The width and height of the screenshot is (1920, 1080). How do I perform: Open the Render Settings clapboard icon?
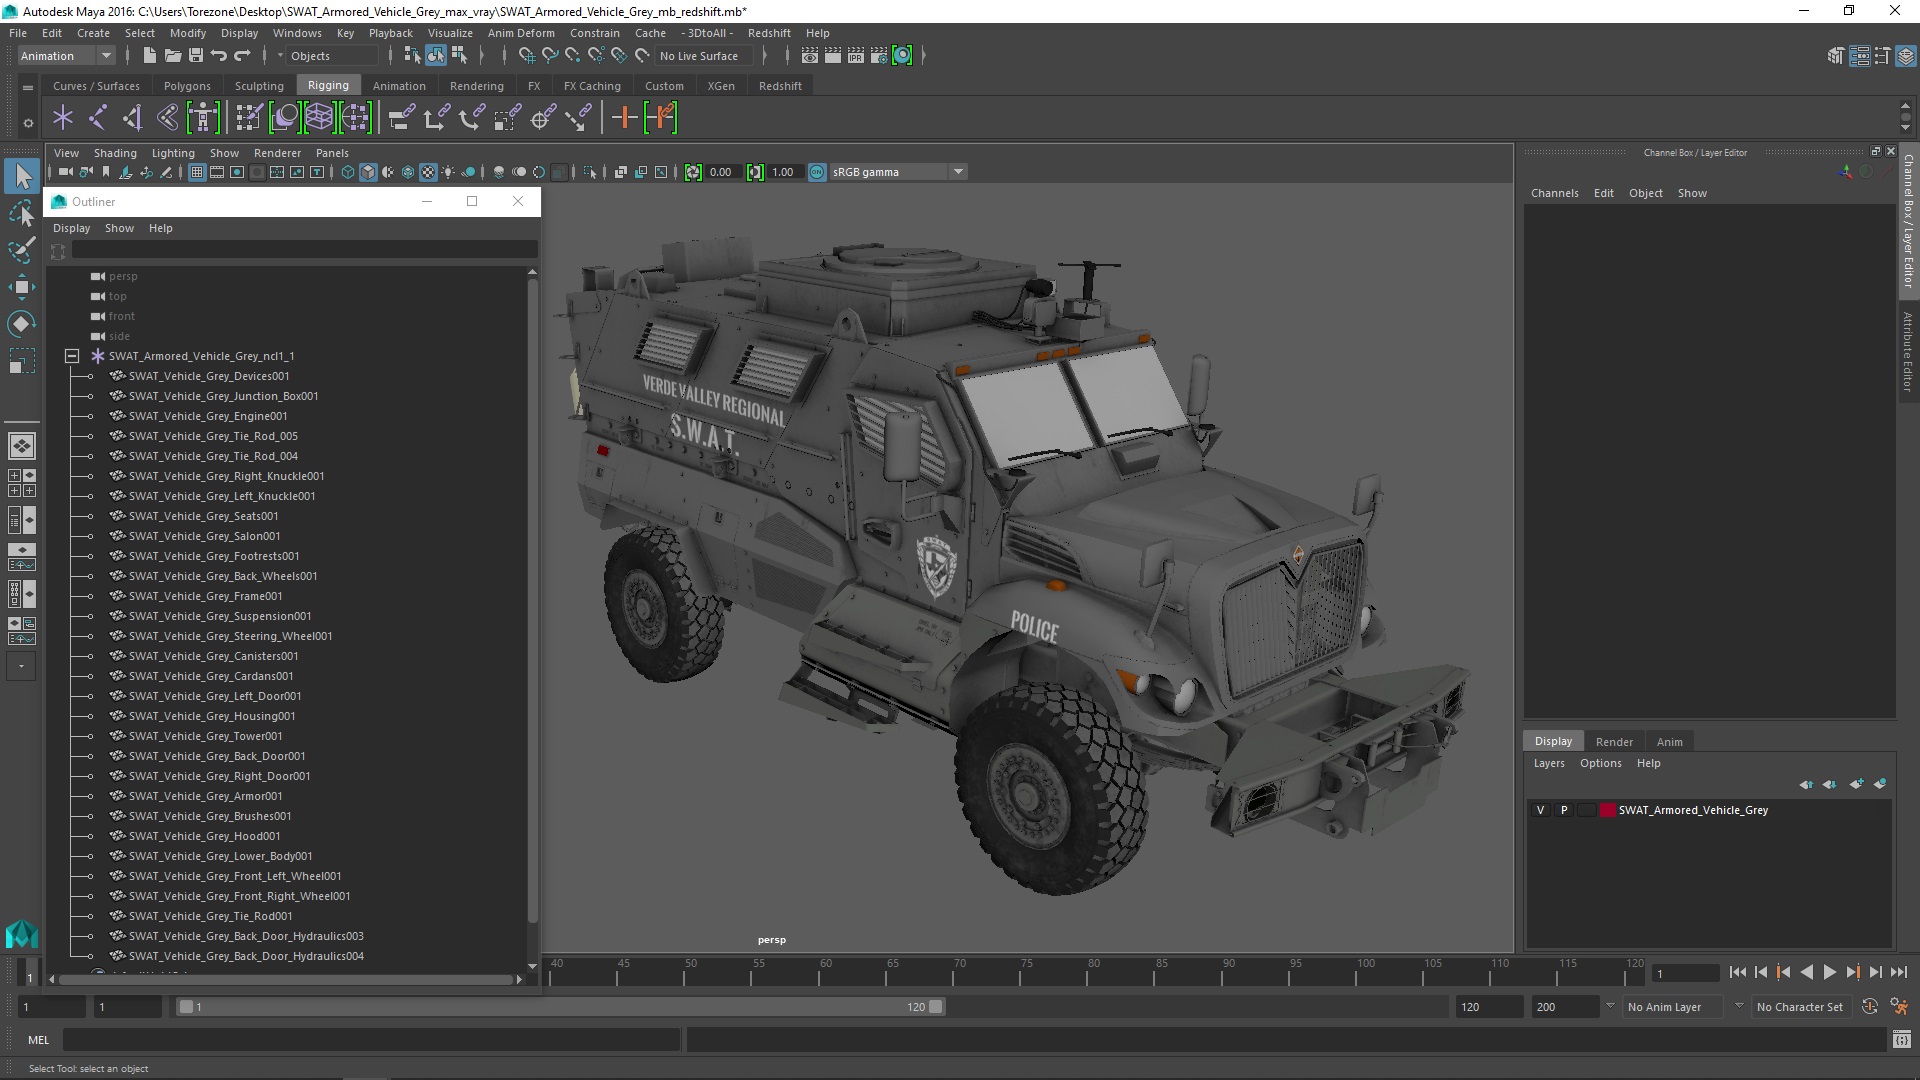pyautogui.click(x=878, y=56)
